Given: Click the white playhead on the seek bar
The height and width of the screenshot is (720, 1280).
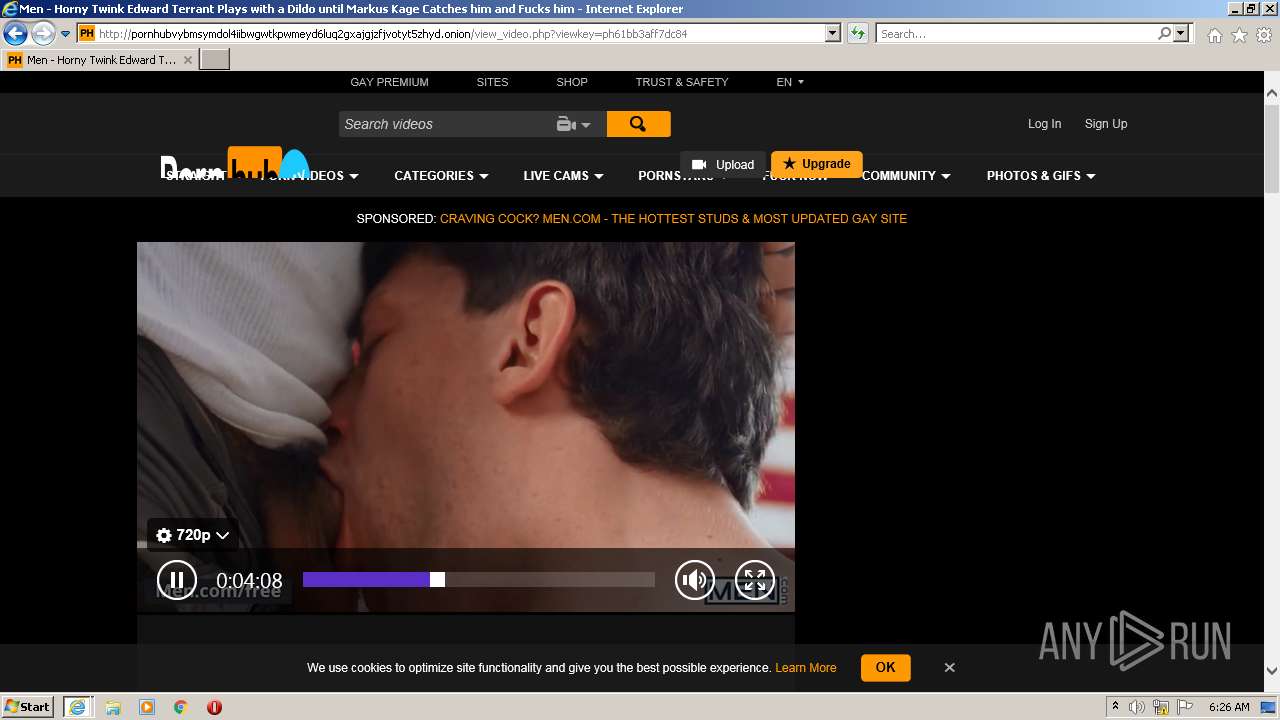Looking at the screenshot, I should [437, 580].
